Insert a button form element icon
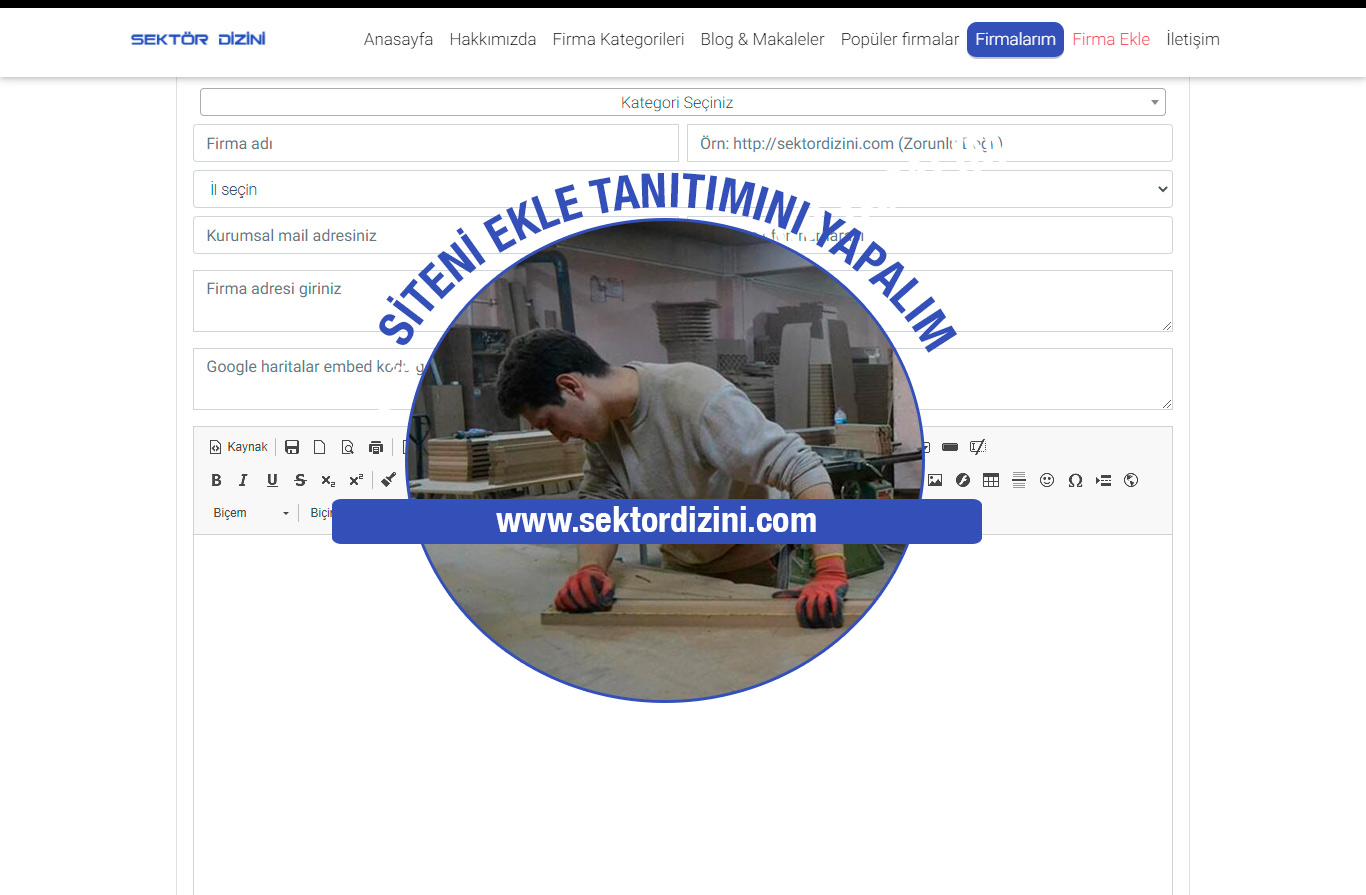Screen dimensions: 1366x895 pos(950,447)
